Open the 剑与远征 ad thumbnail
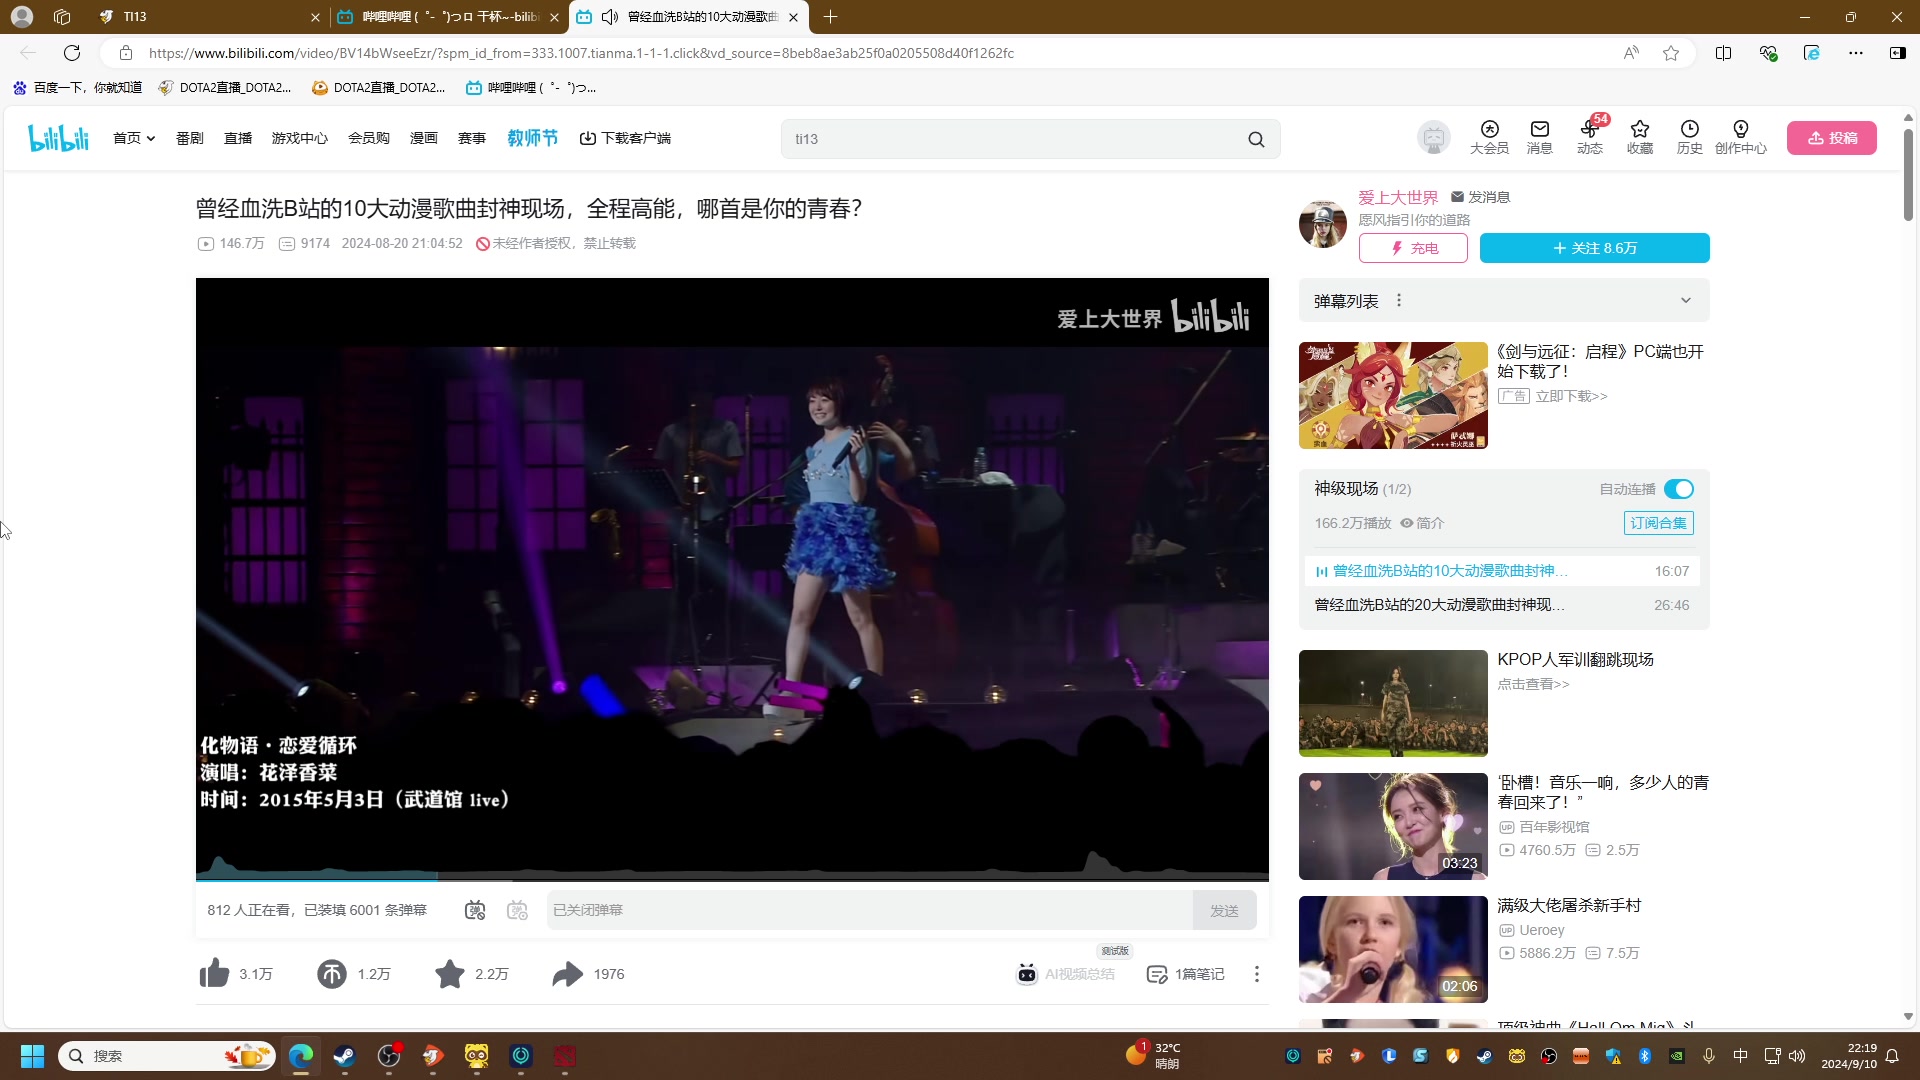 point(1393,395)
